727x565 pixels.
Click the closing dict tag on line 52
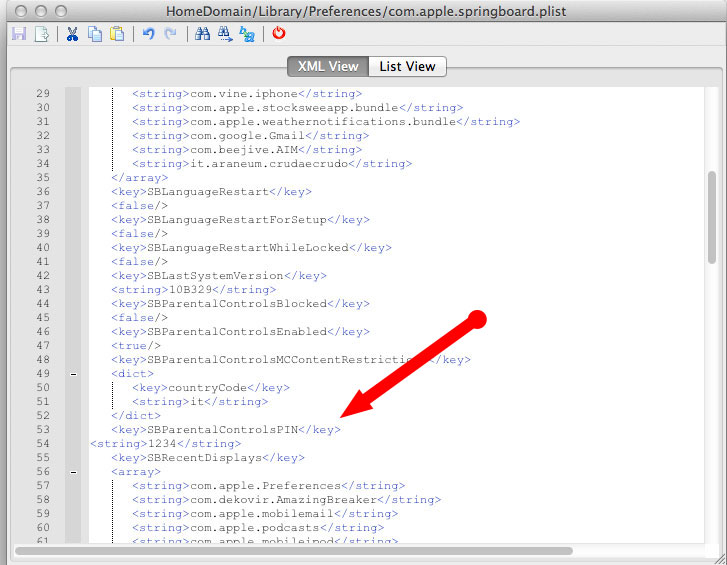(x=136, y=416)
